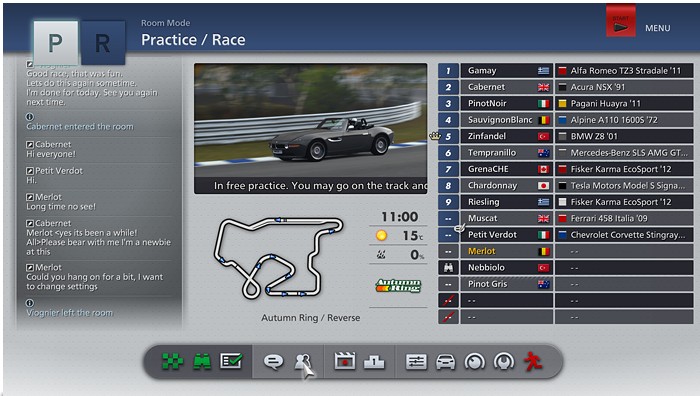The image size is (700, 396).
Task: Click the red swatch beside Ferrari 458 Italia
Action: tap(562, 218)
